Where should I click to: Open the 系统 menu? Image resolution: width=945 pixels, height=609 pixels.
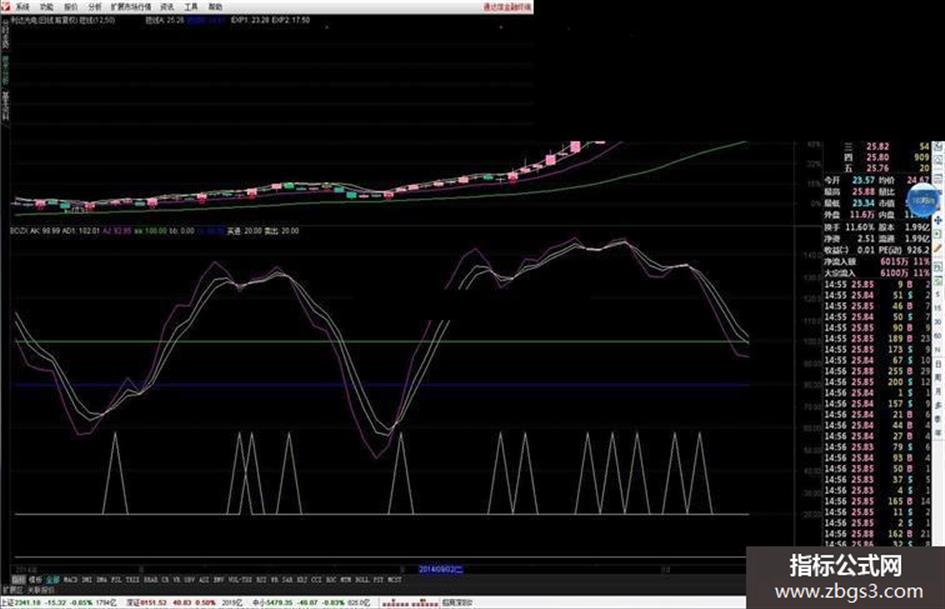[22, 7]
